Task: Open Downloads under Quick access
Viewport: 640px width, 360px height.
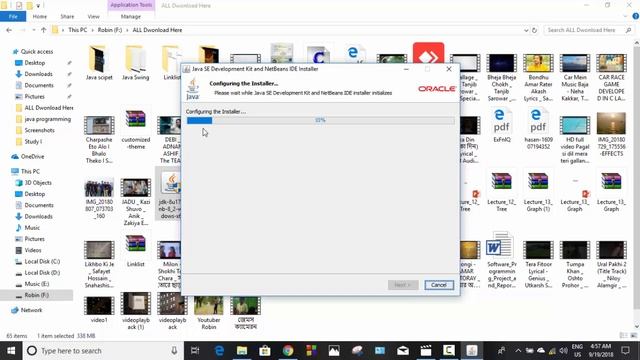Action: (x=38, y=74)
